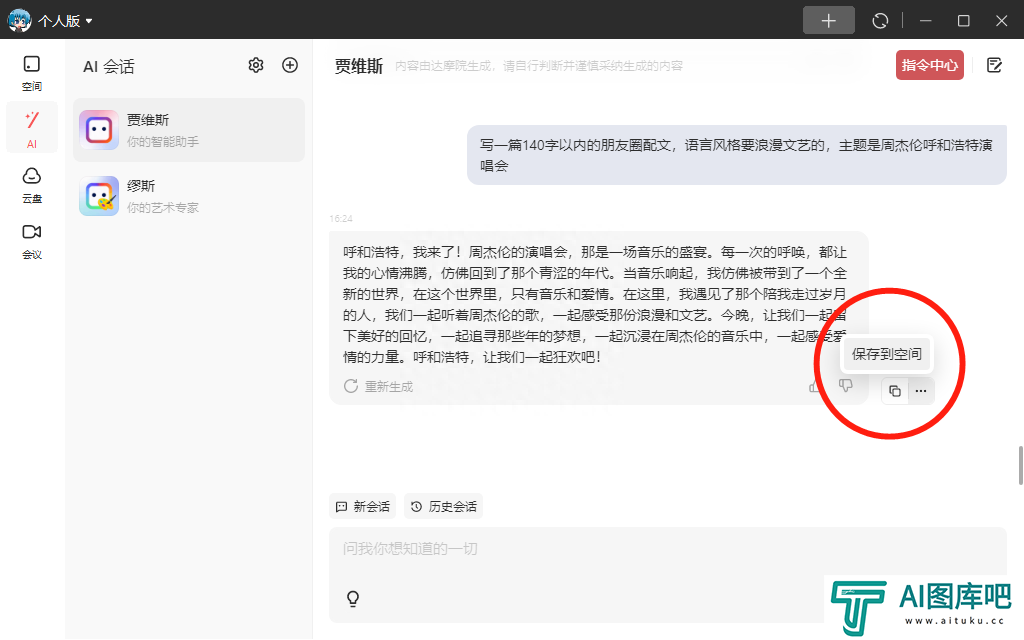Viewport: 1024px width, 640px height.
Task: Select the 缪斯 art expert conversation
Action: [189, 196]
